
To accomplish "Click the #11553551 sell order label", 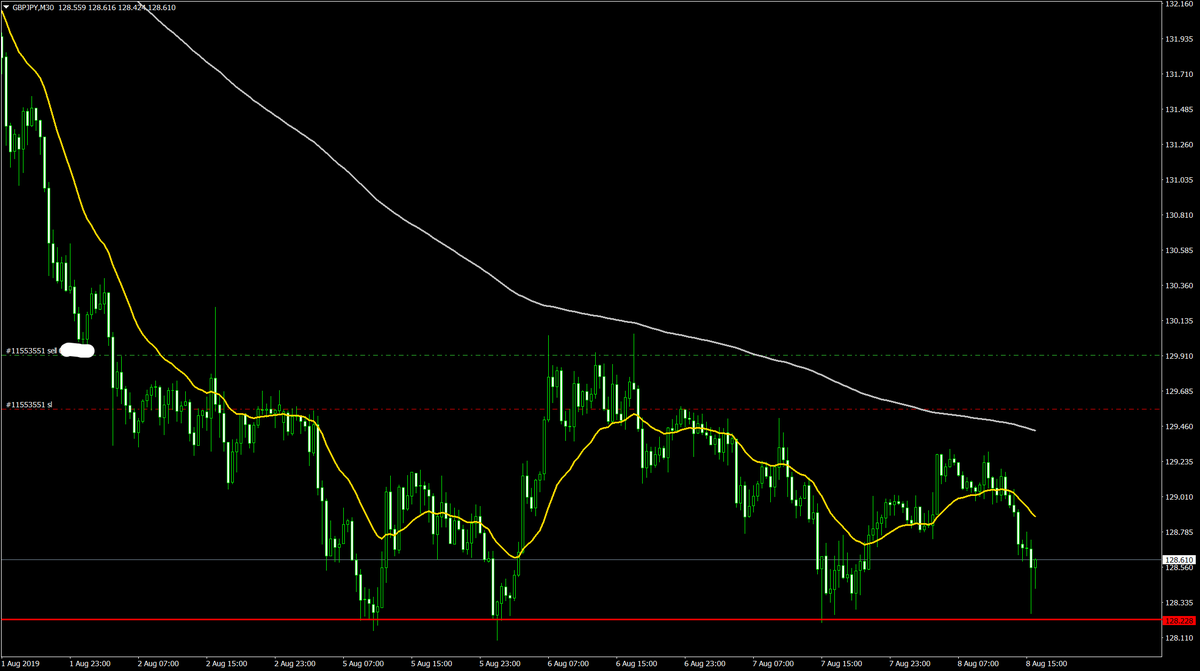I will click(32, 351).
